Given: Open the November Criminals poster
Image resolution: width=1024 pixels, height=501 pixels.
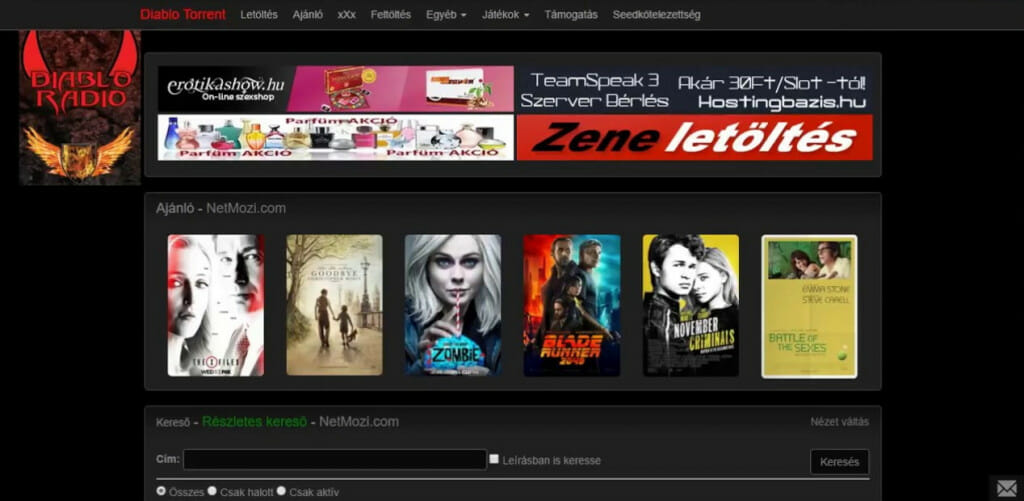Looking at the screenshot, I should 691,306.
